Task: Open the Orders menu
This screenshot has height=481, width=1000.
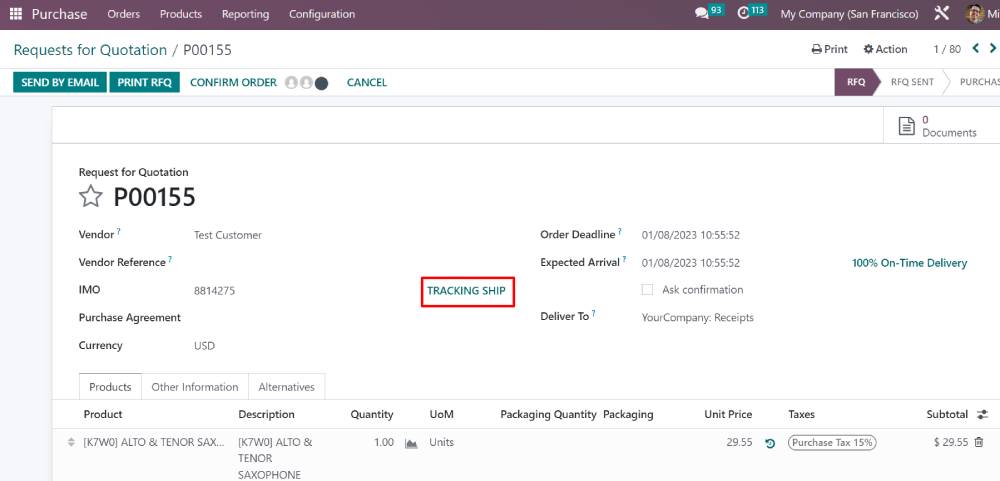Action: [x=124, y=14]
